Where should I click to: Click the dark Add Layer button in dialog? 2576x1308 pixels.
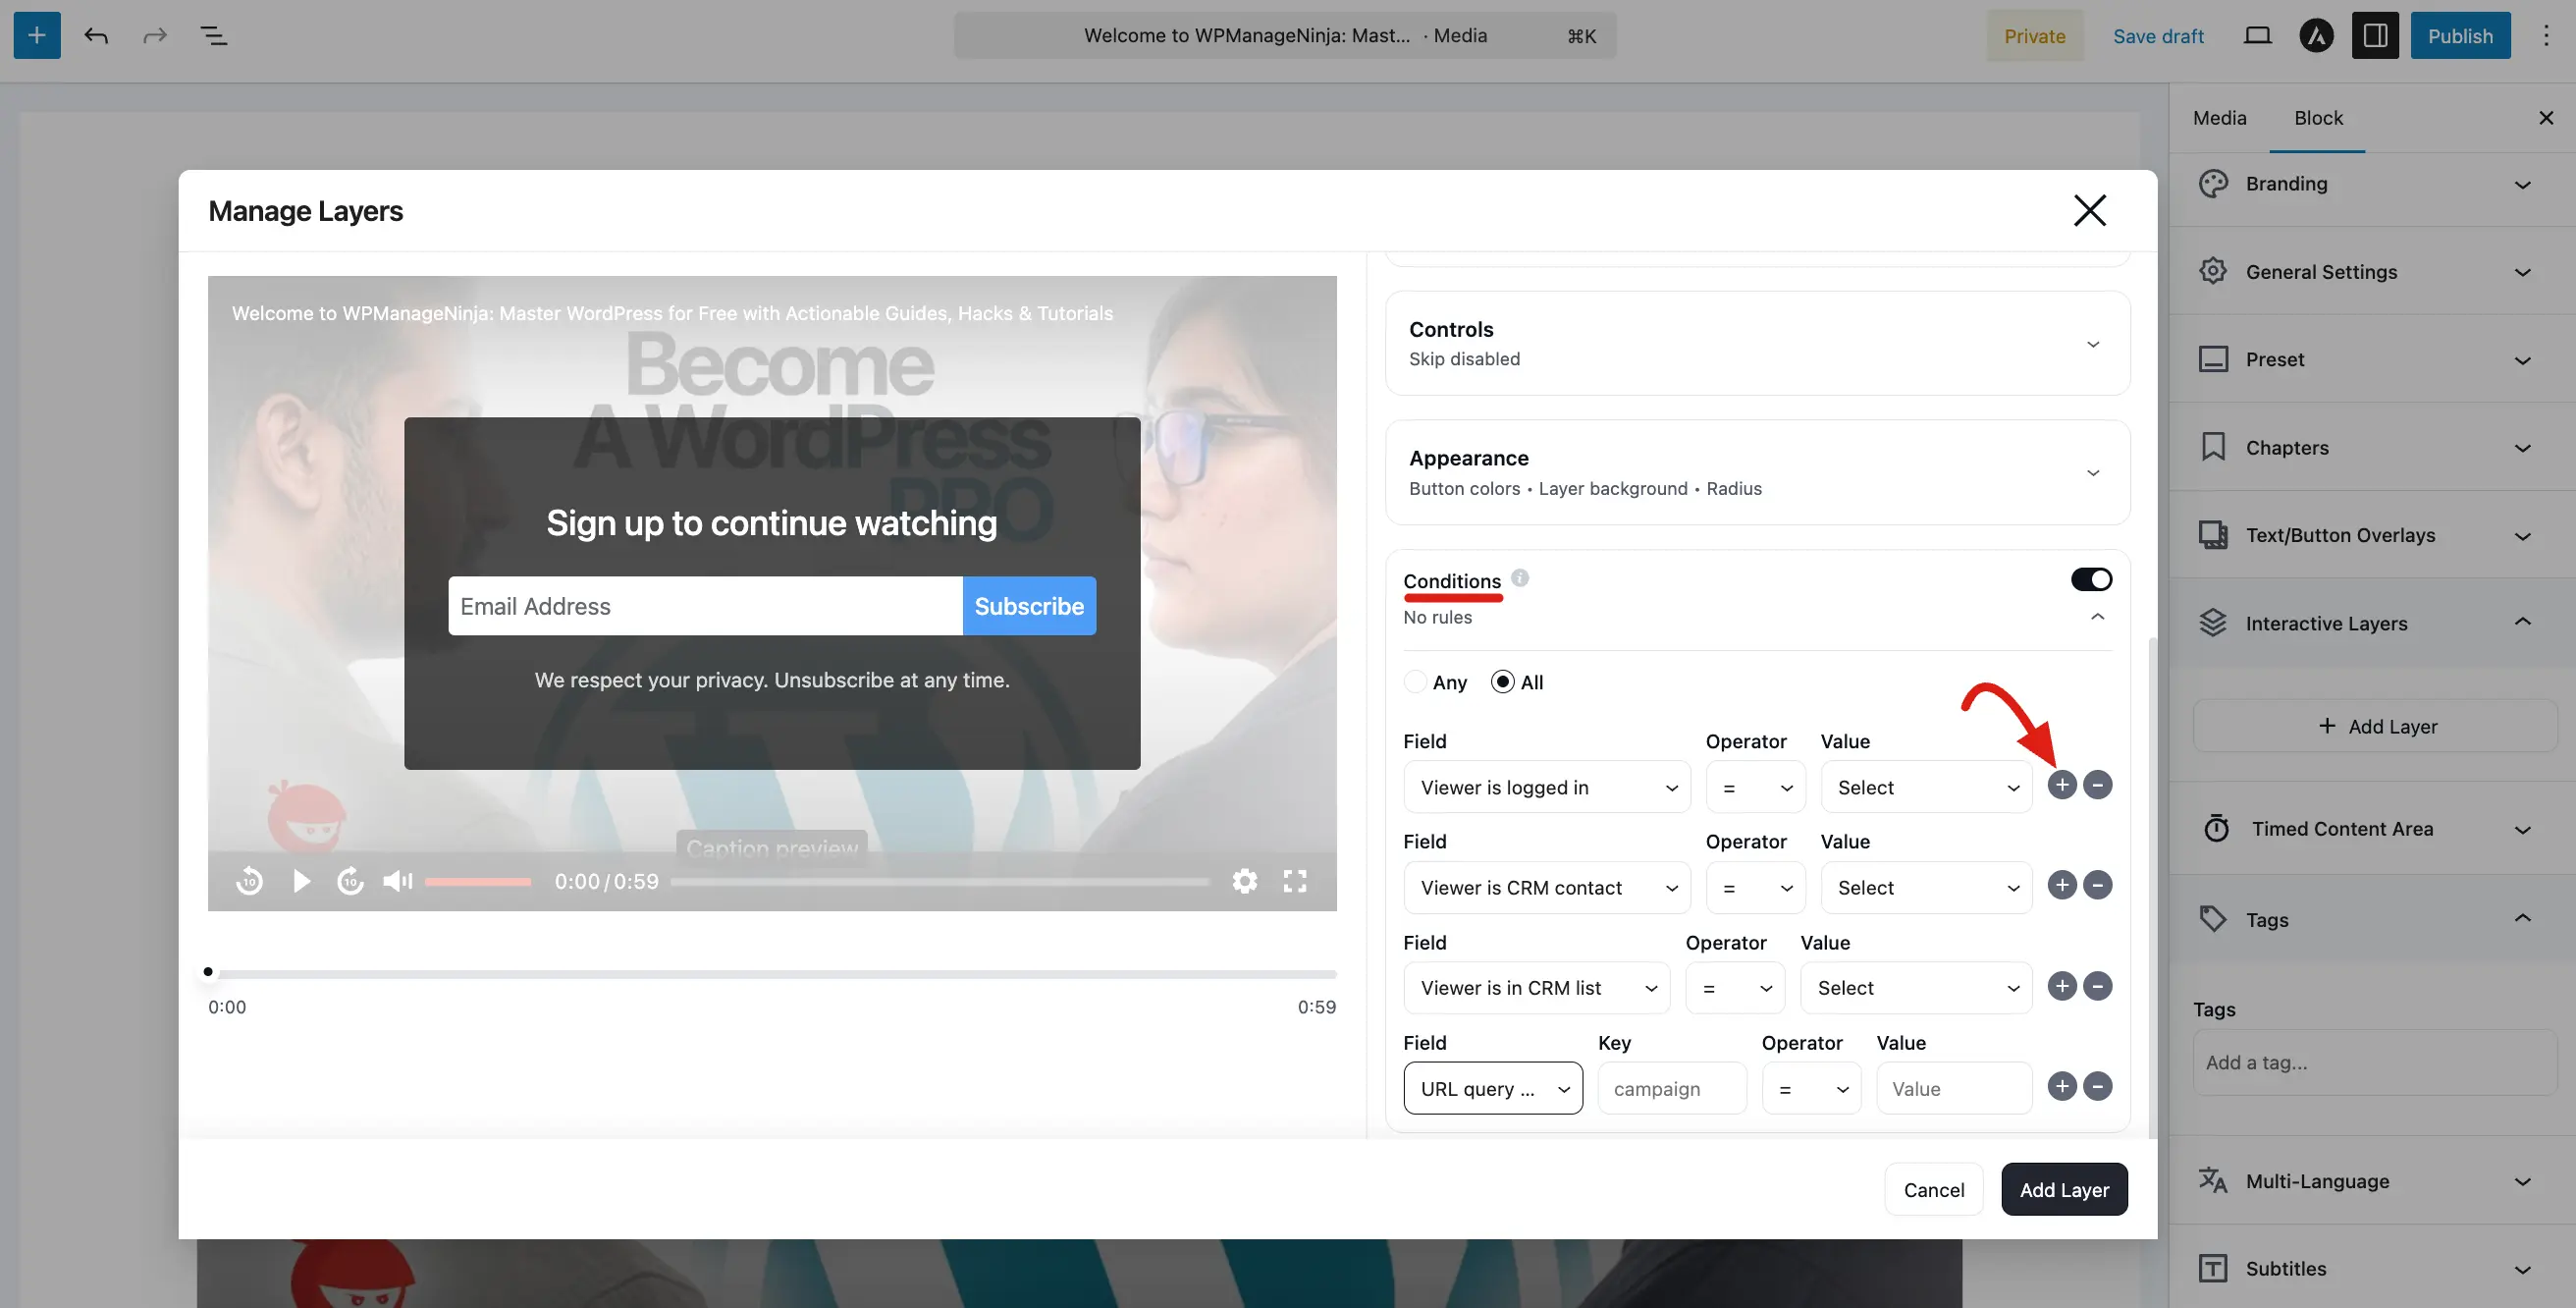pos(2064,1189)
